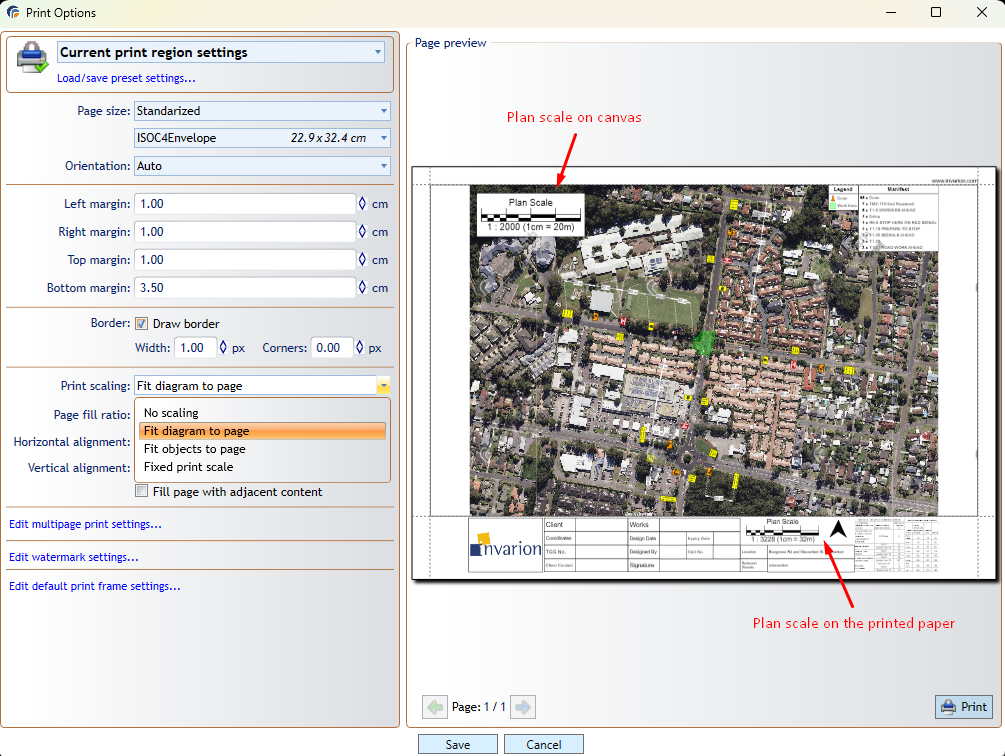Click the Print button
This screenshot has height=756, width=1005.
[963, 707]
